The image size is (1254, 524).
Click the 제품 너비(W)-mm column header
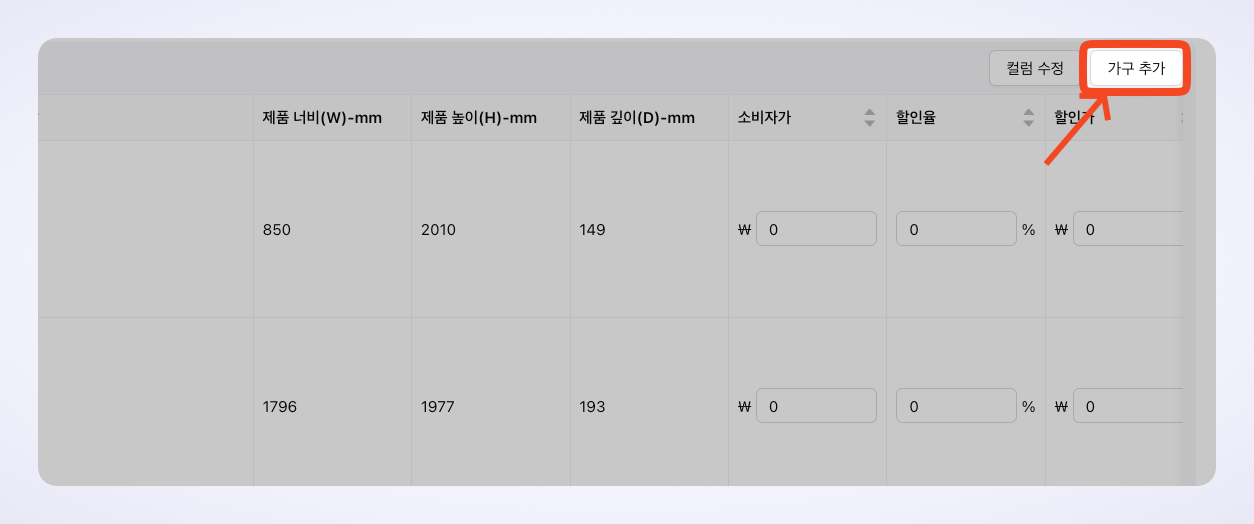[x=322, y=118]
